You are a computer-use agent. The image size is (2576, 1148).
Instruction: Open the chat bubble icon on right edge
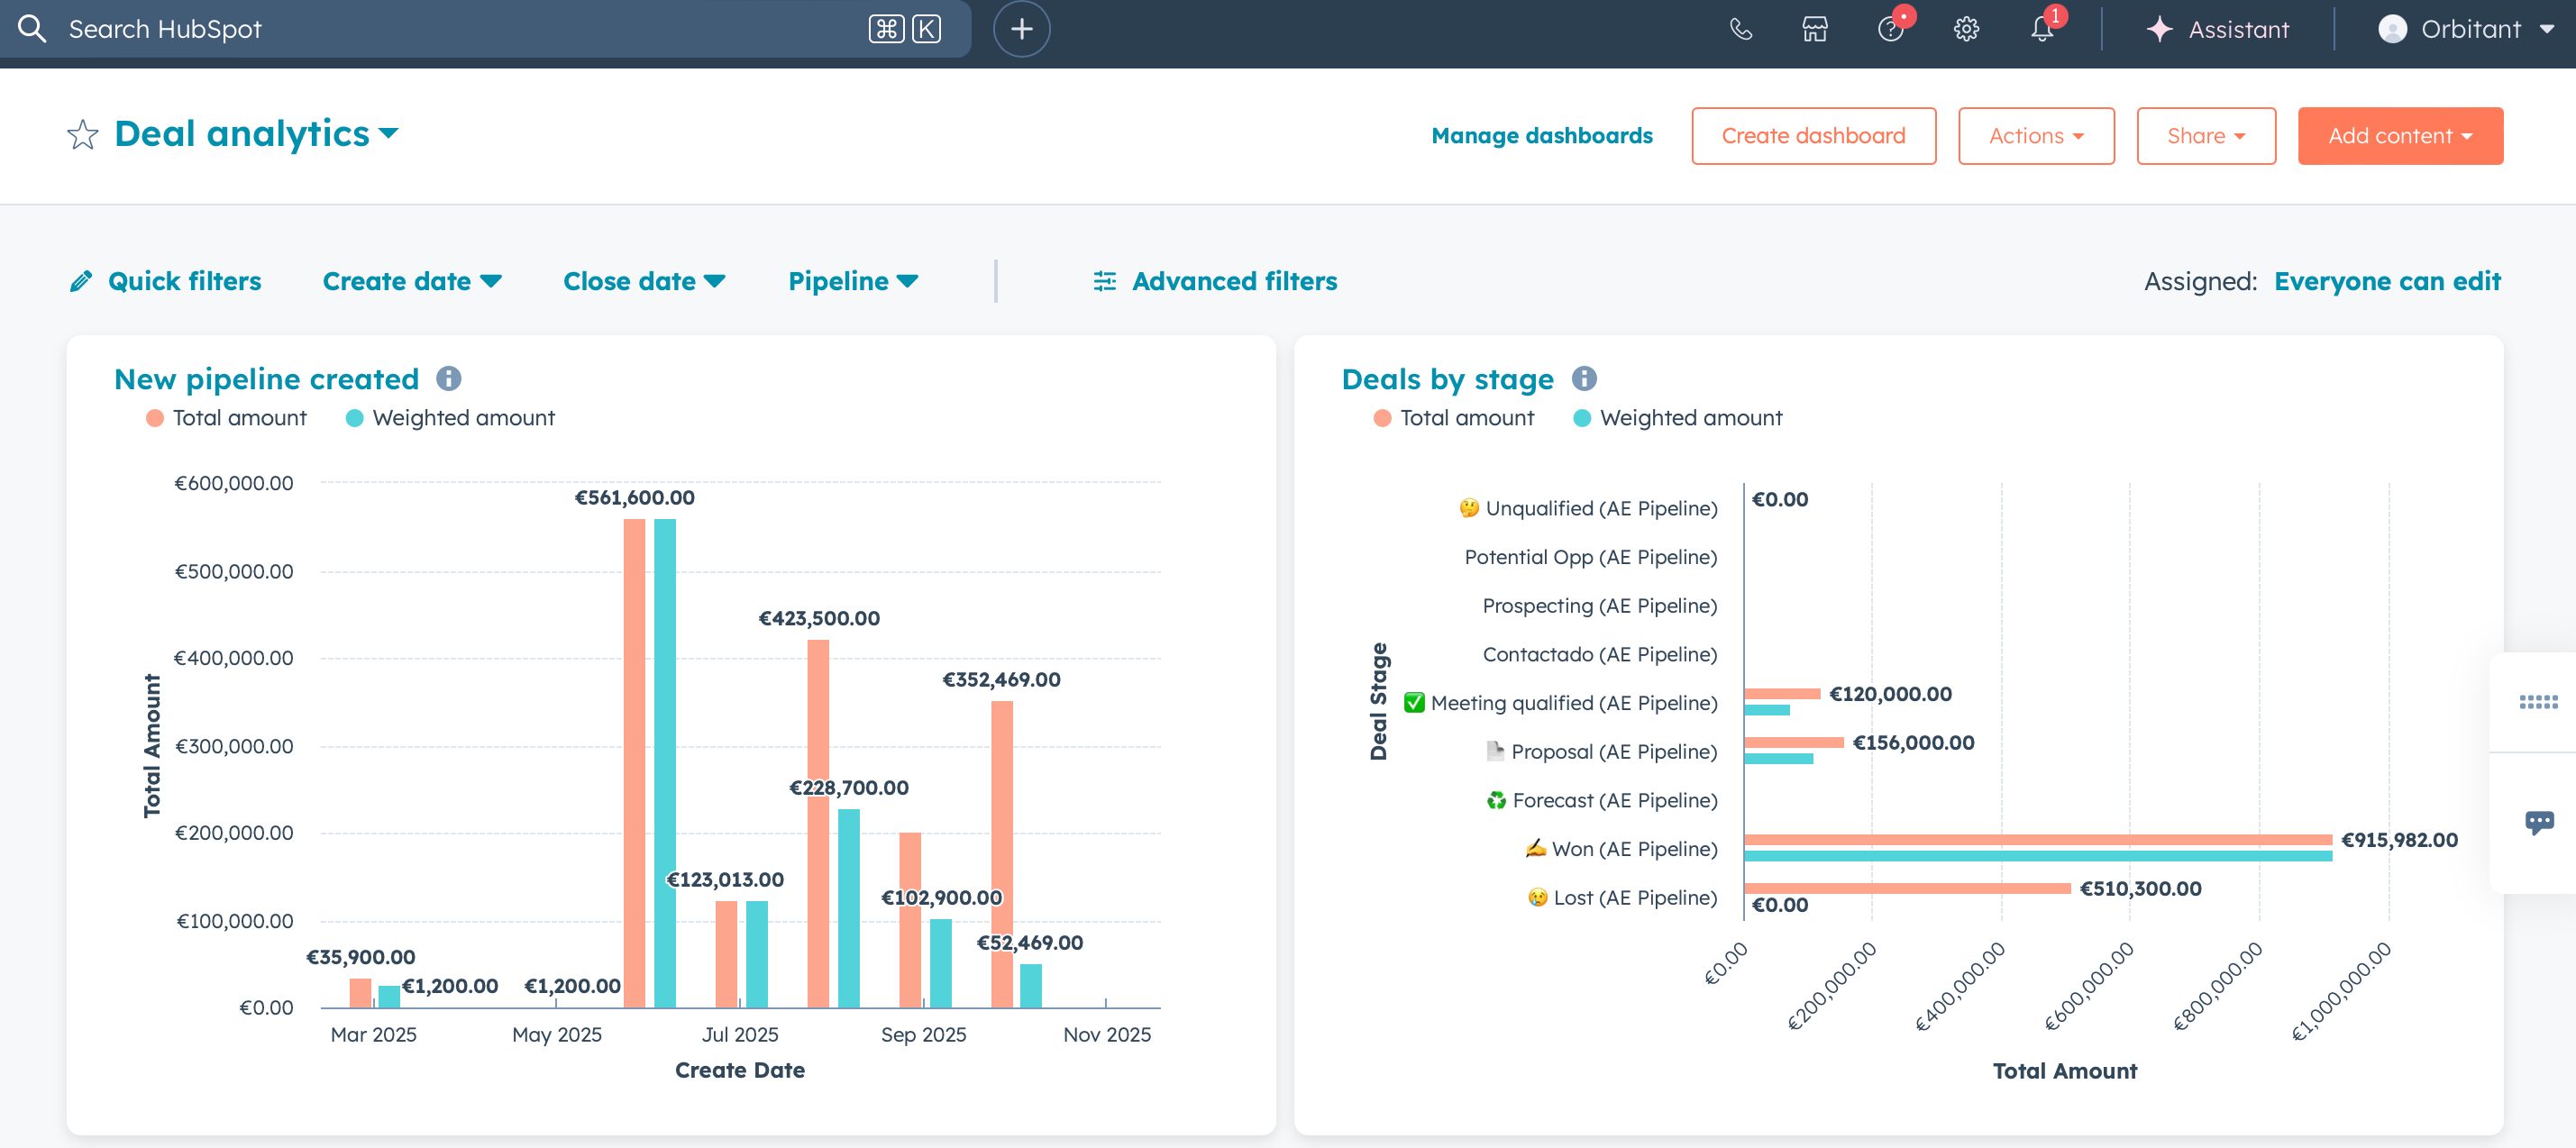click(x=2538, y=823)
